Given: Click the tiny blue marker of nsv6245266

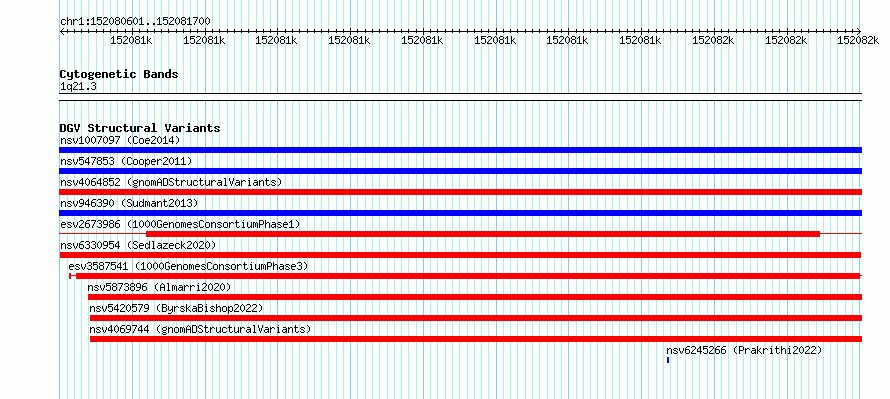Looking at the screenshot, I should [x=668, y=360].
